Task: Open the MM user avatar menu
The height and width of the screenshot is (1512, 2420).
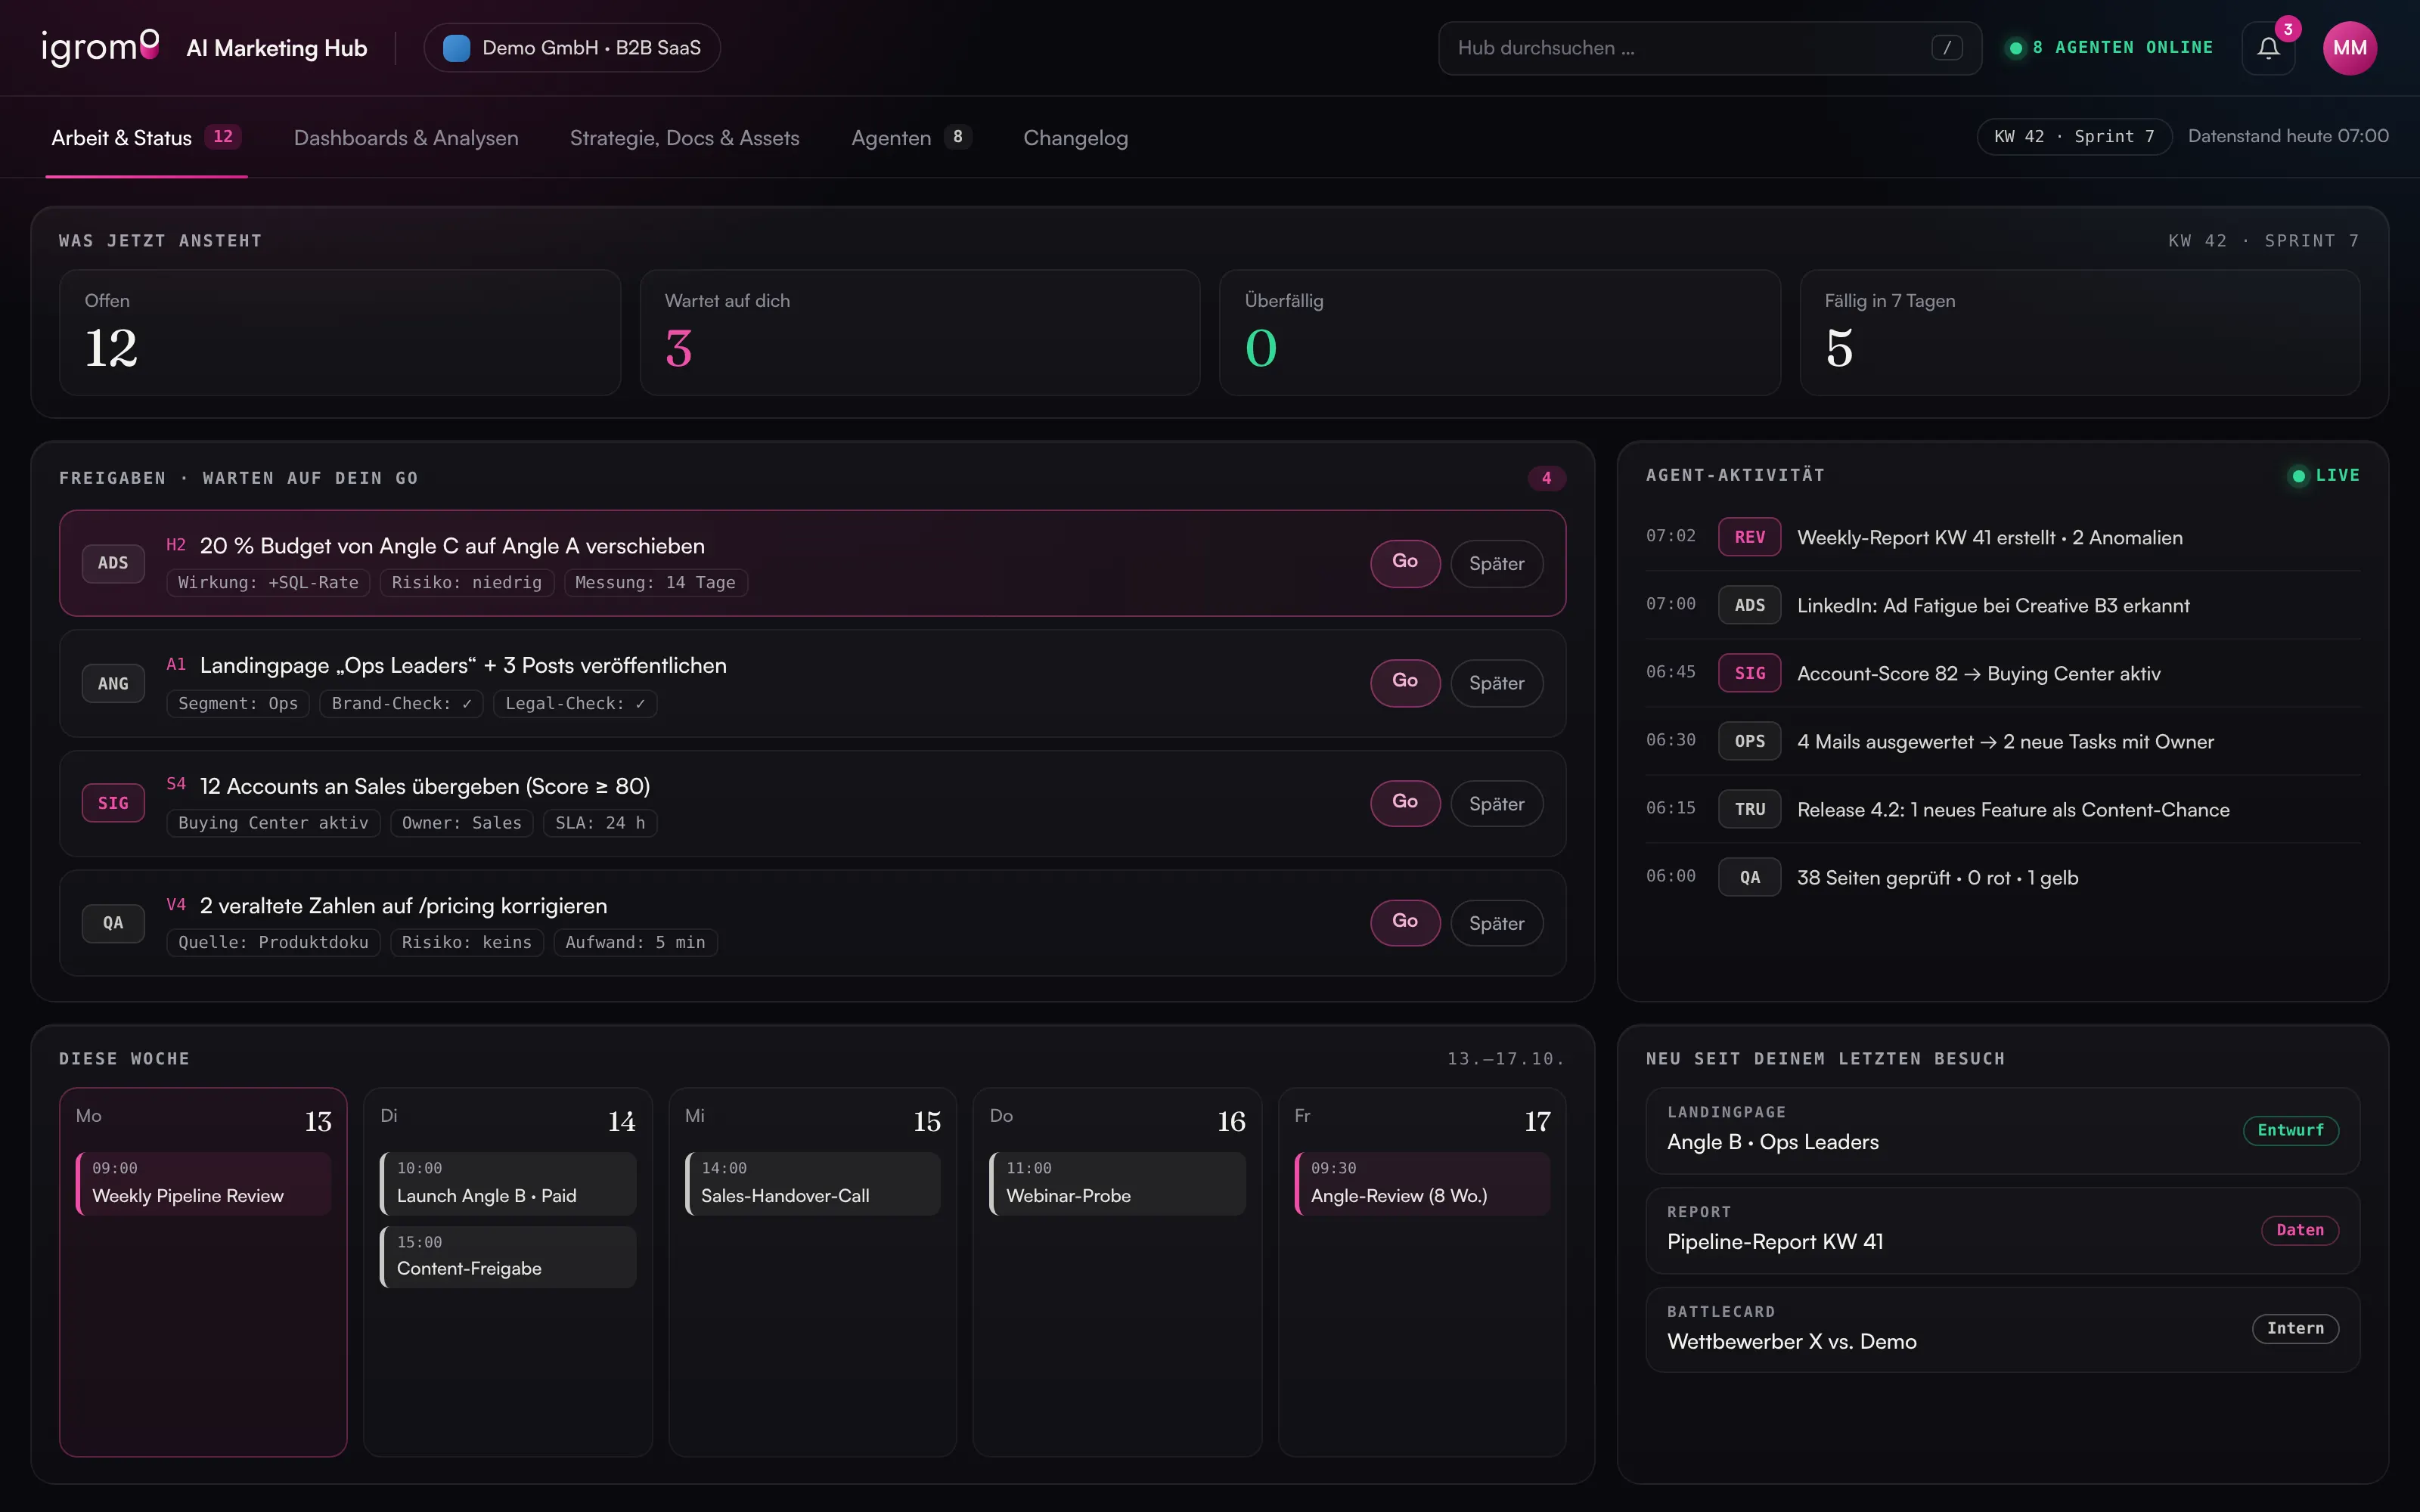Action: [2349, 48]
